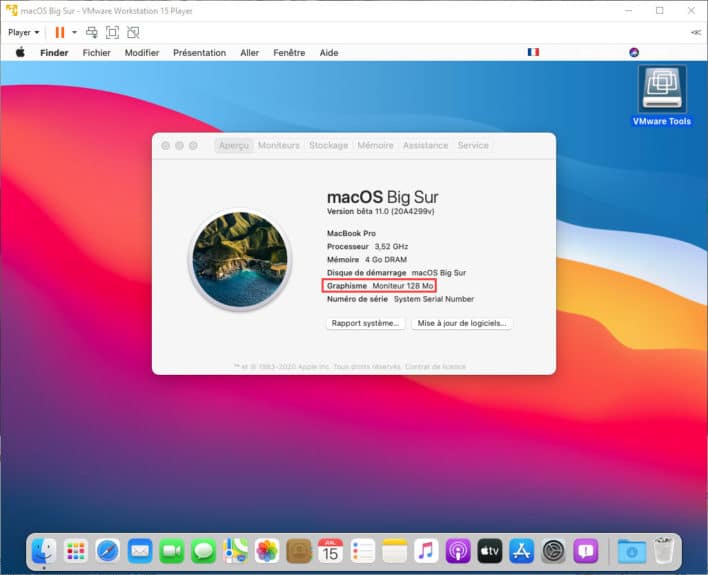Switch to the Mémoire tab
The image size is (708, 575).
tap(375, 145)
